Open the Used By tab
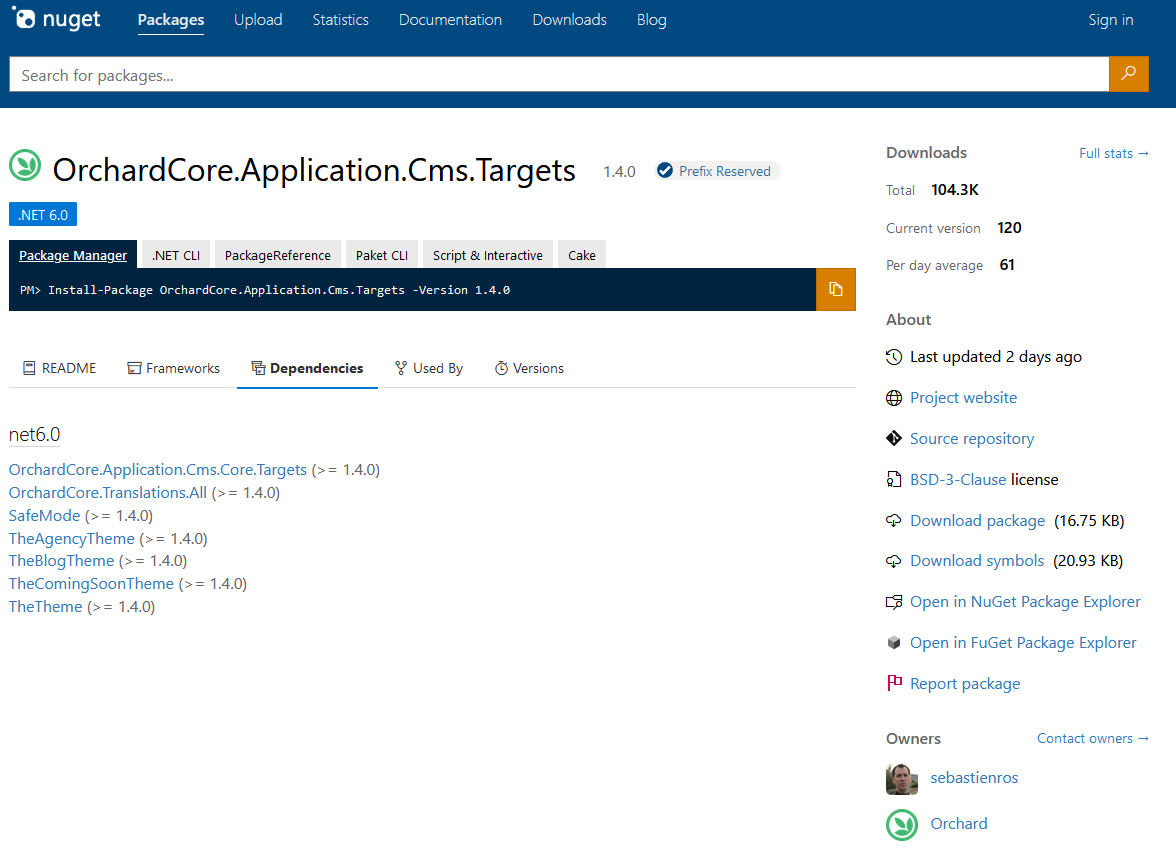Image resolution: width=1176 pixels, height=850 pixels. pyautogui.click(x=429, y=368)
